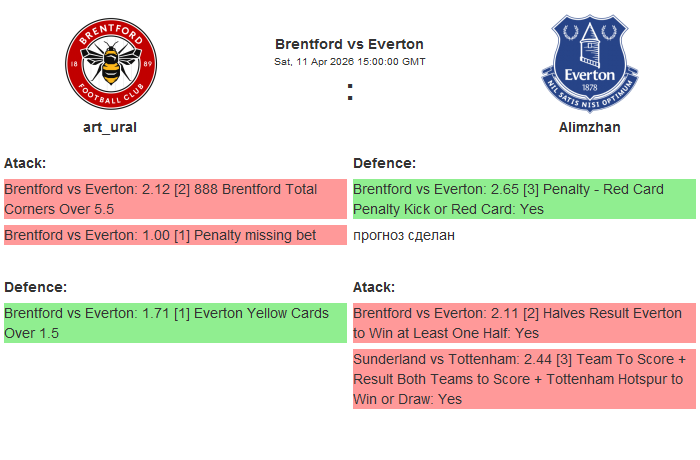700x460 pixels.
Task: Open the art_ural user profile name
Action: tap(110, 127)
